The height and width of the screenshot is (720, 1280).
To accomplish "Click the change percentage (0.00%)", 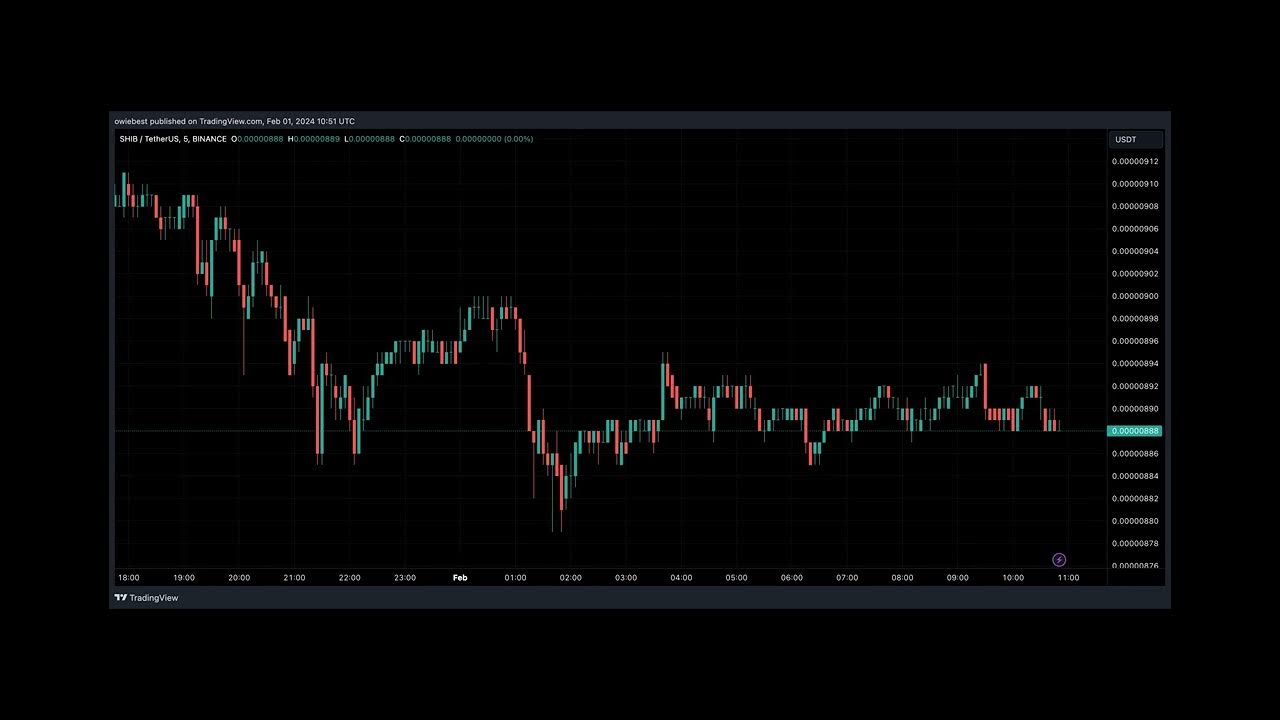I will pyautogui.click(x=520, y=139).
